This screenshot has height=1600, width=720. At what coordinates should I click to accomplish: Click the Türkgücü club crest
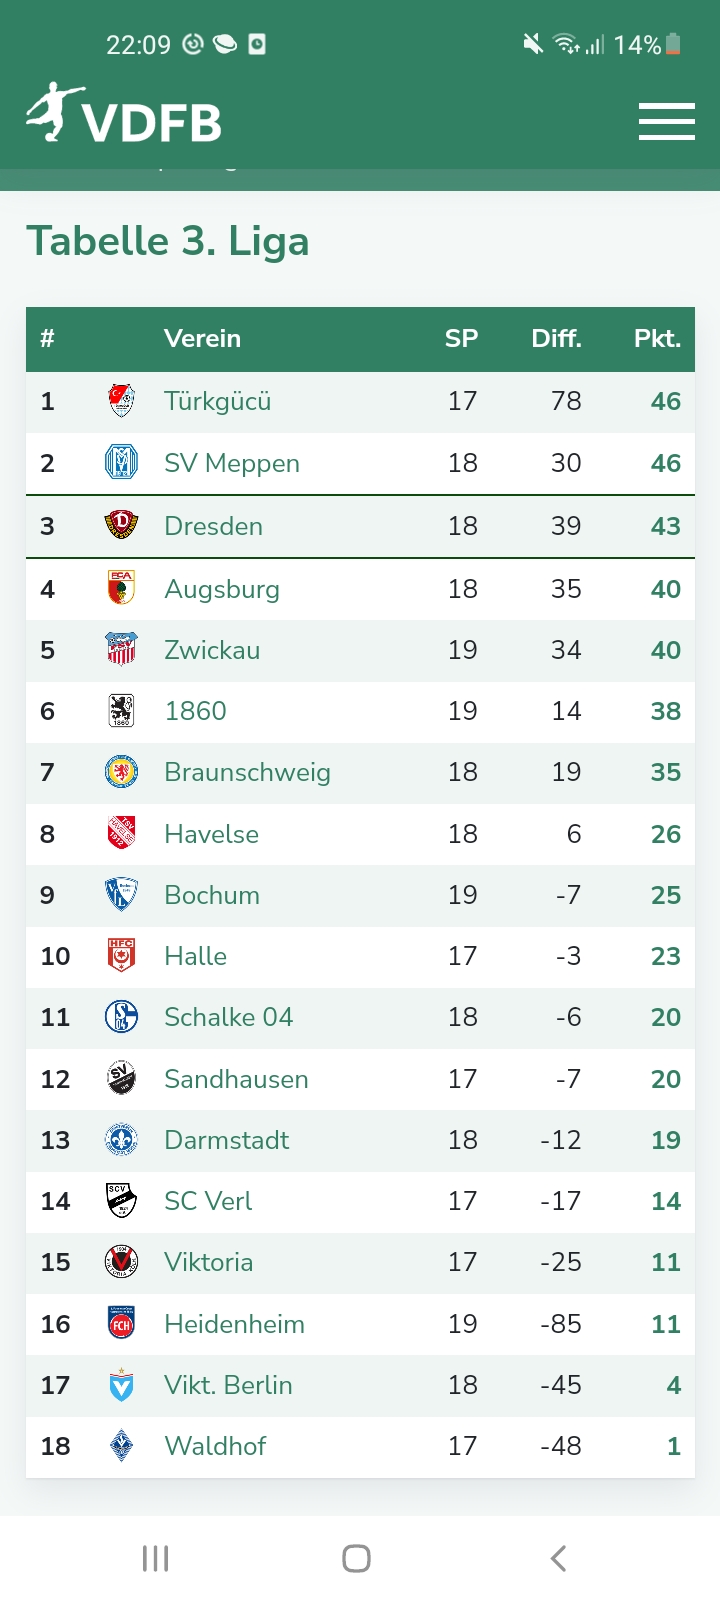pyautogui.click(x=121, y=401)
